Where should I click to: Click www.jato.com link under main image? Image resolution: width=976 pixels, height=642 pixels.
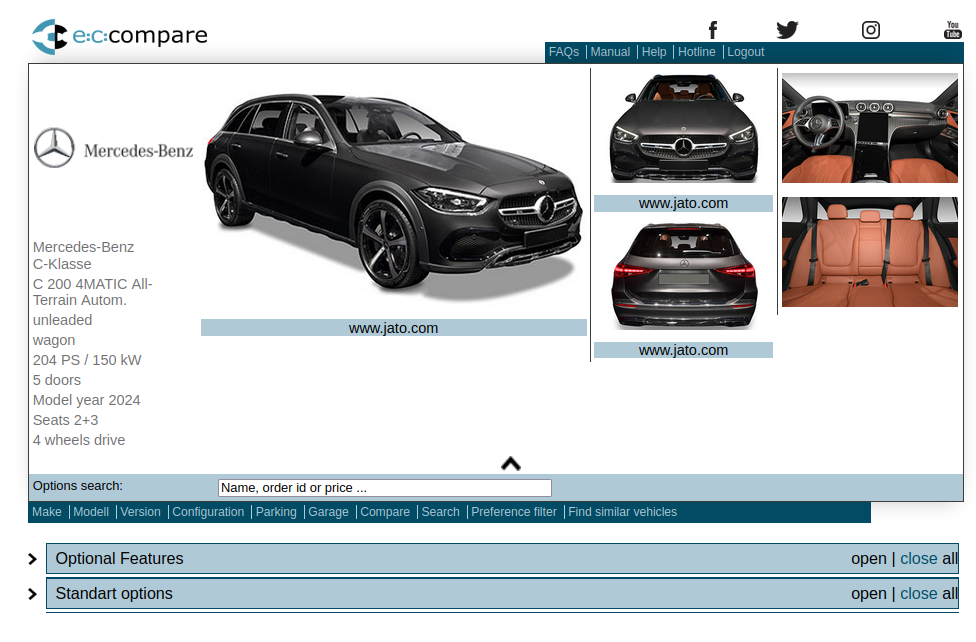click(x=393, y=328)
